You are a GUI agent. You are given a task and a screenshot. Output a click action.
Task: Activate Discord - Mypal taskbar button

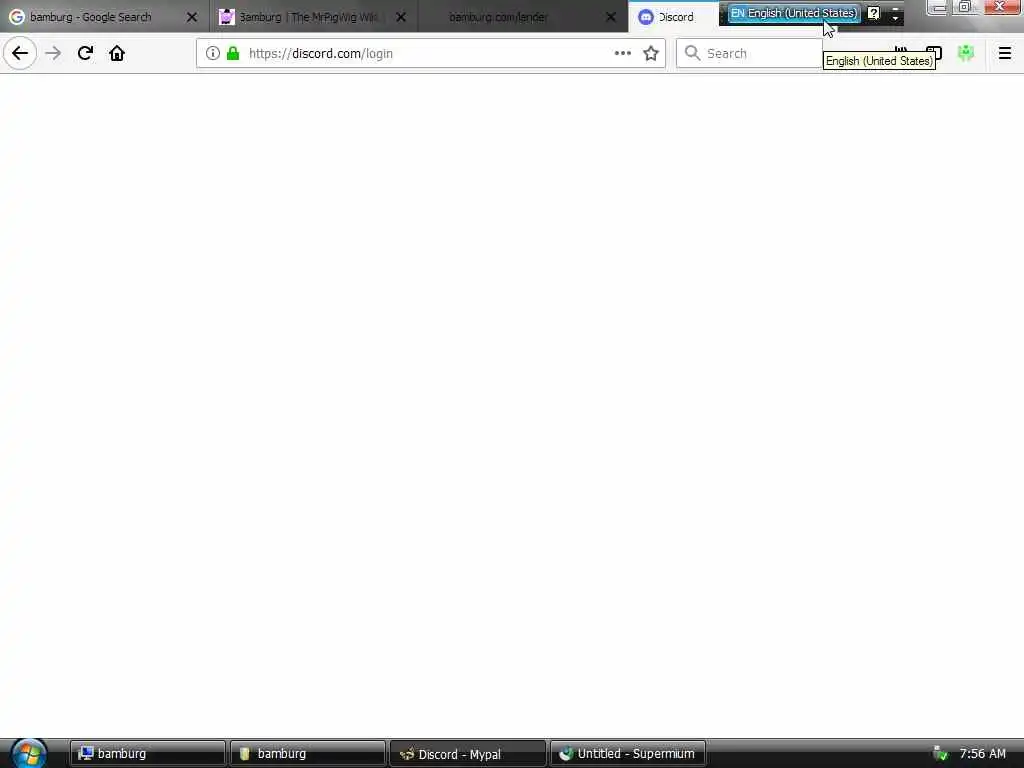point(468,754)
